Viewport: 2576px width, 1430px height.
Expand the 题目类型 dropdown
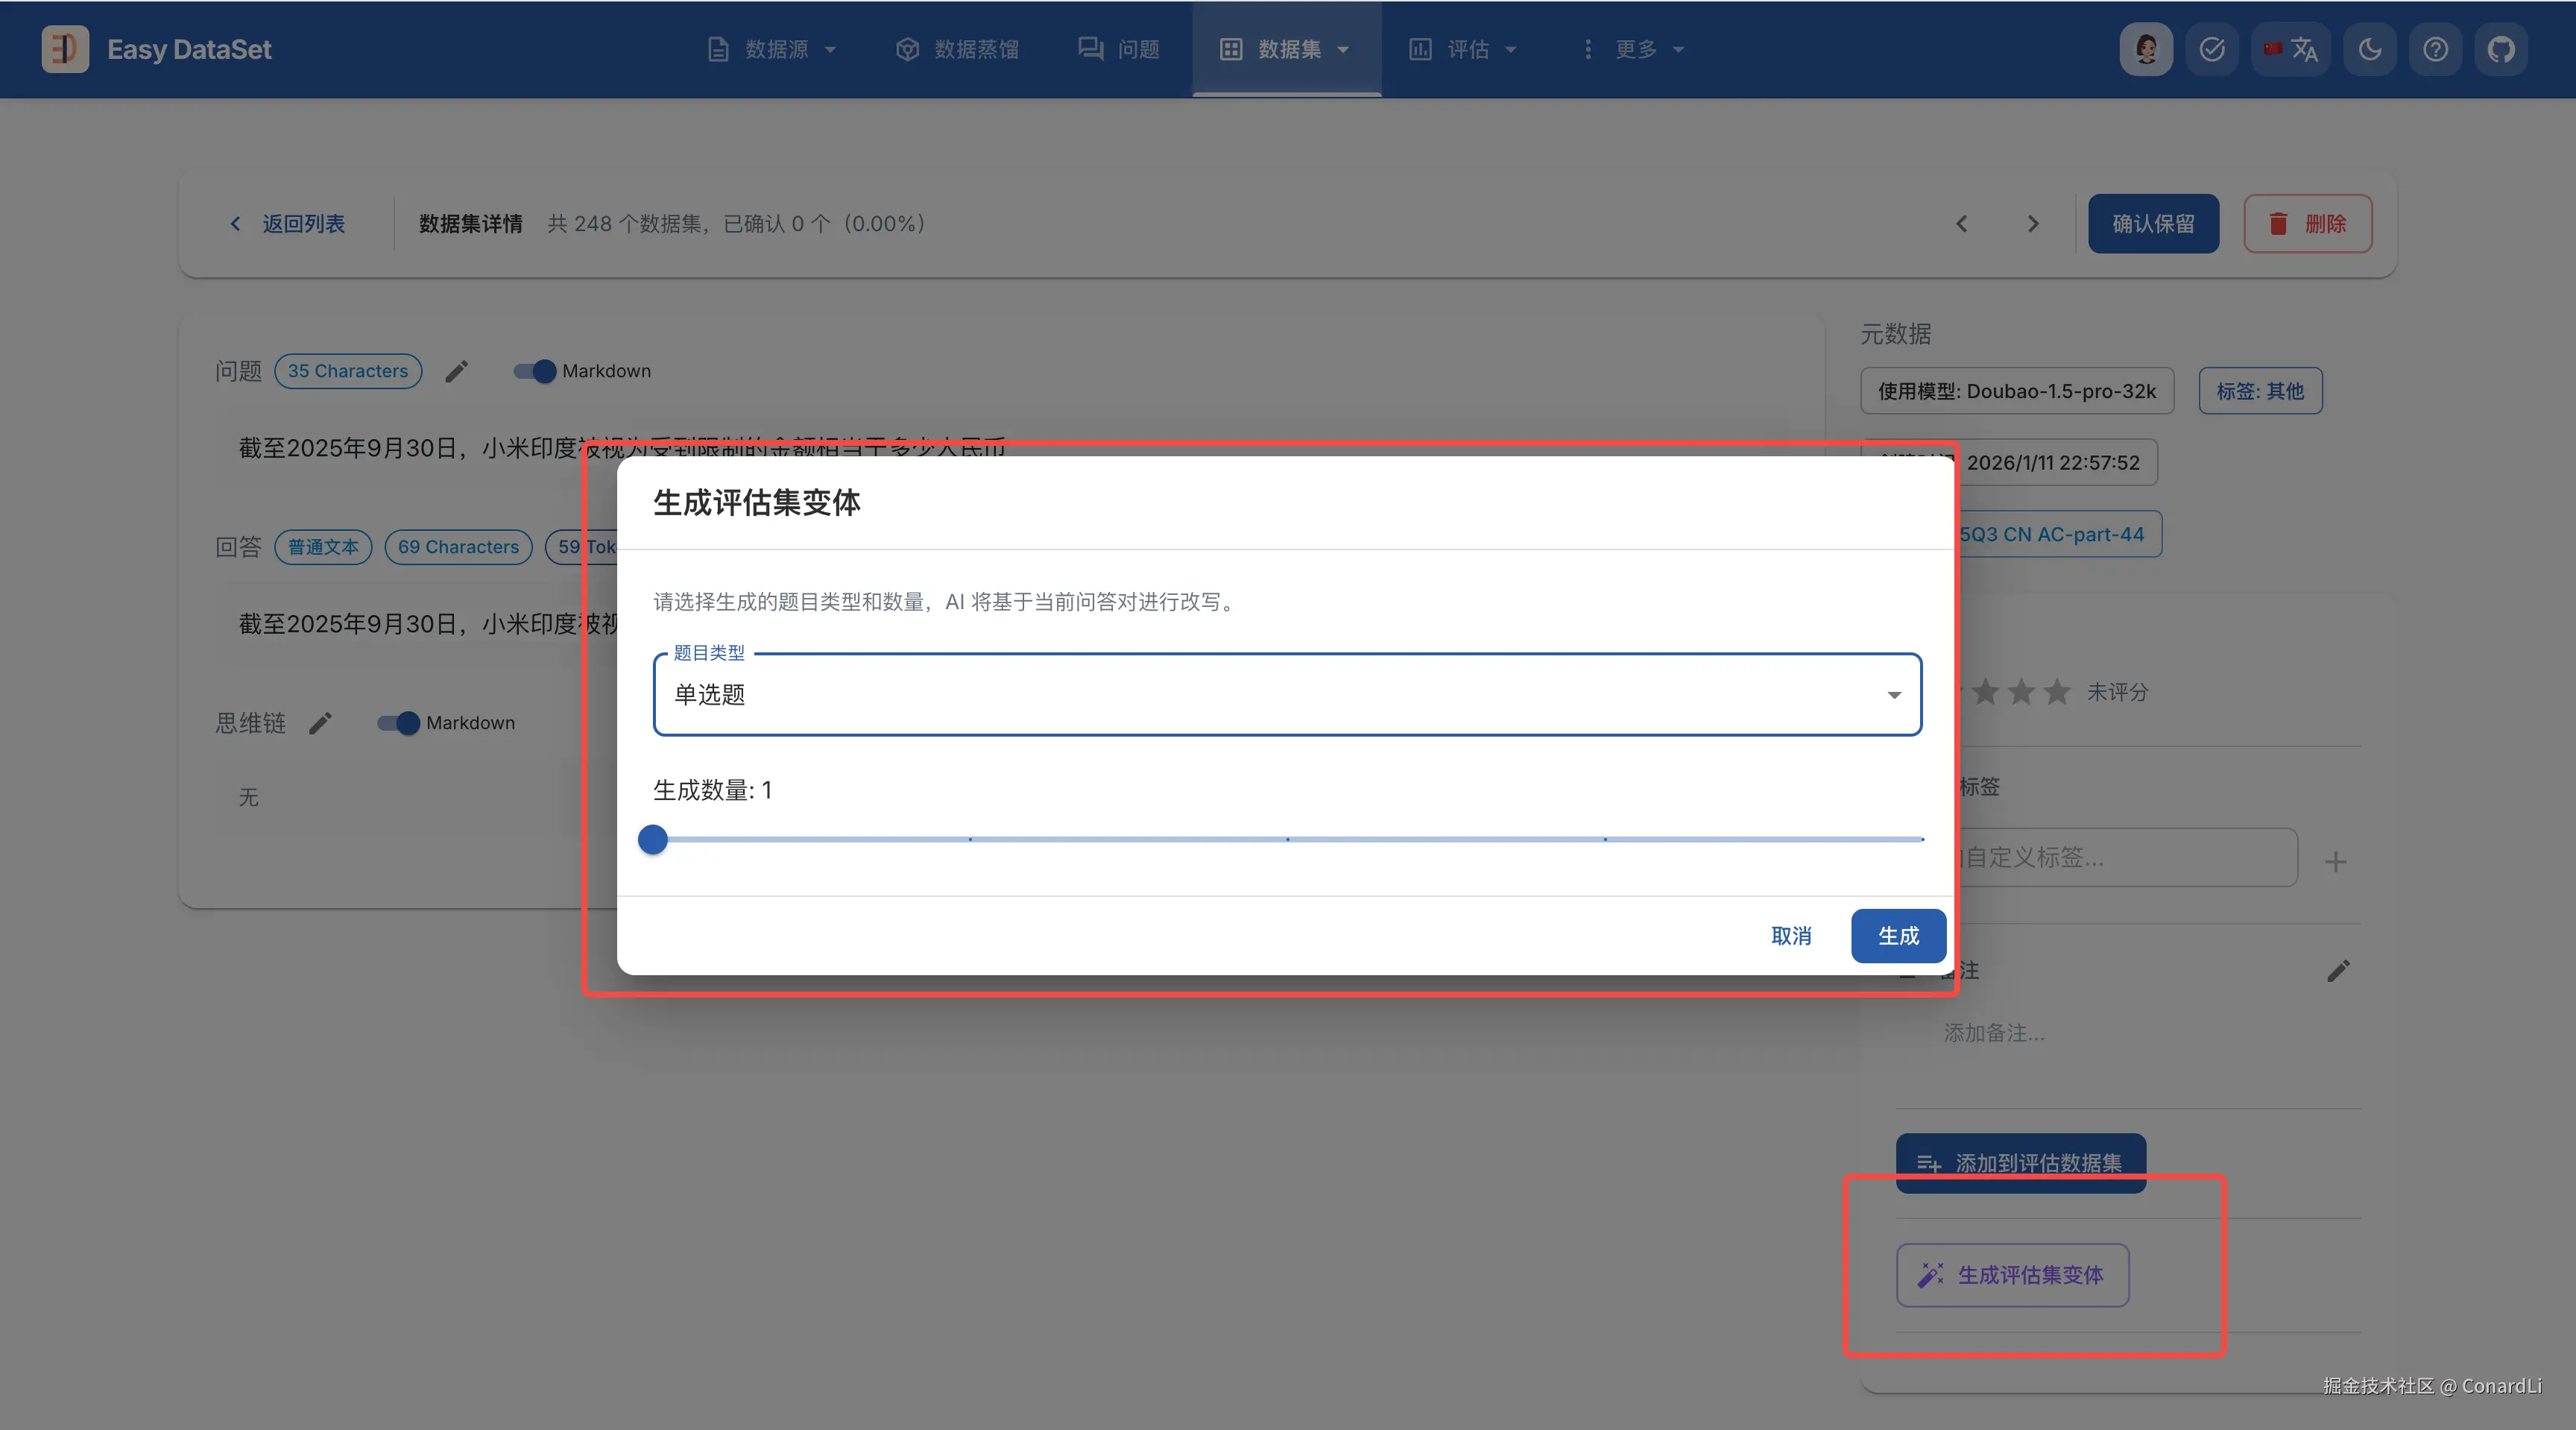point(1287,695)
